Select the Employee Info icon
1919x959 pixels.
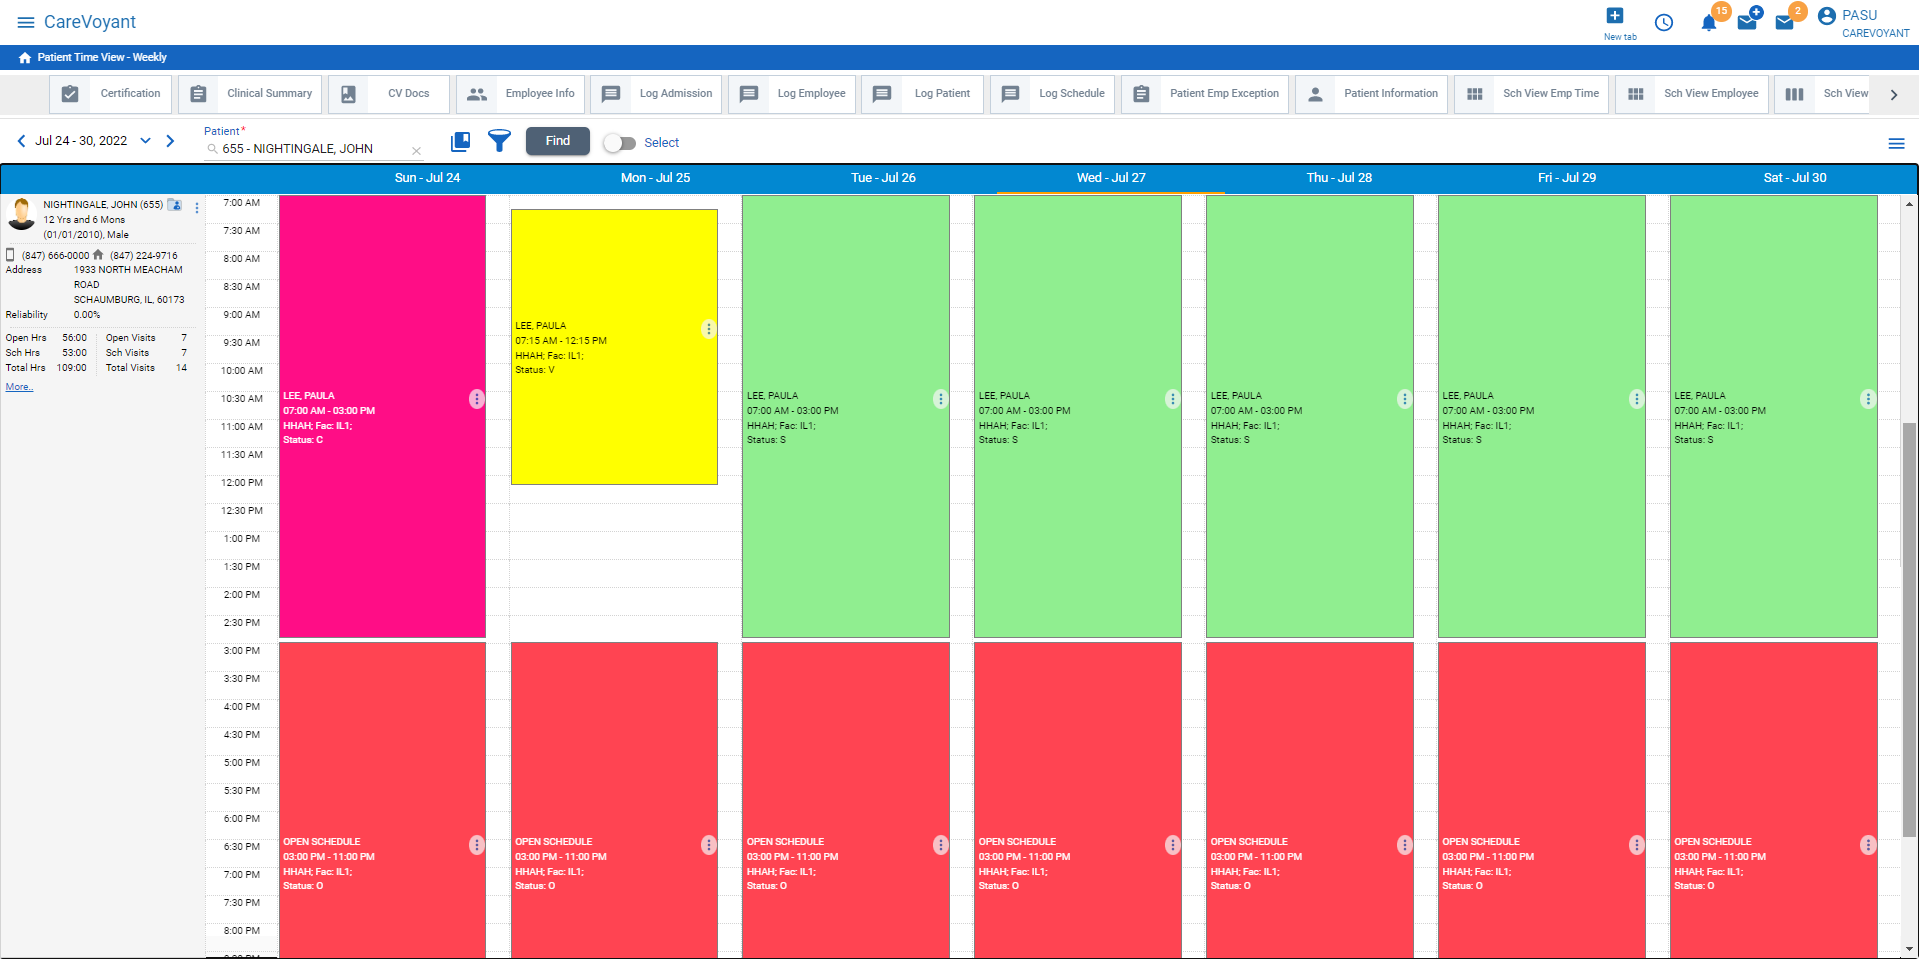(478, 93)
